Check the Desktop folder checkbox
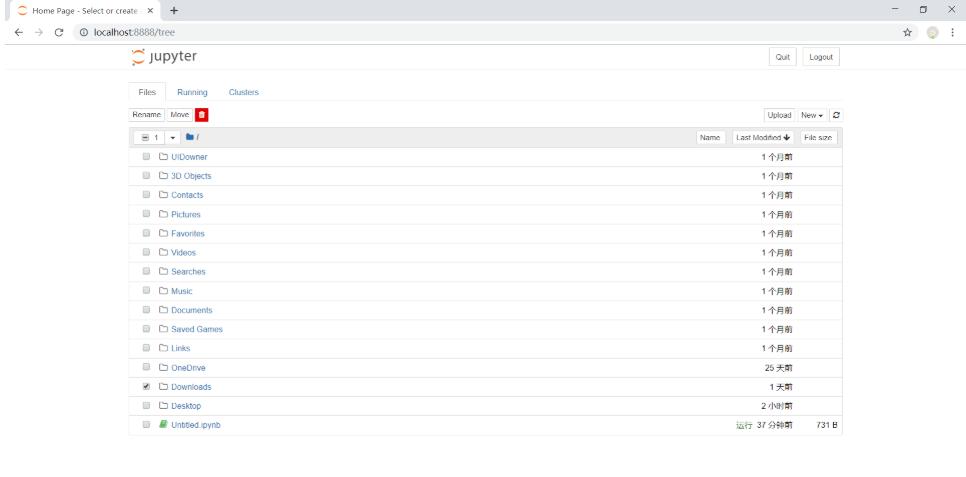The width and height of the screenshot is (966, 477). pyautogui.click(x=146, y=406)
